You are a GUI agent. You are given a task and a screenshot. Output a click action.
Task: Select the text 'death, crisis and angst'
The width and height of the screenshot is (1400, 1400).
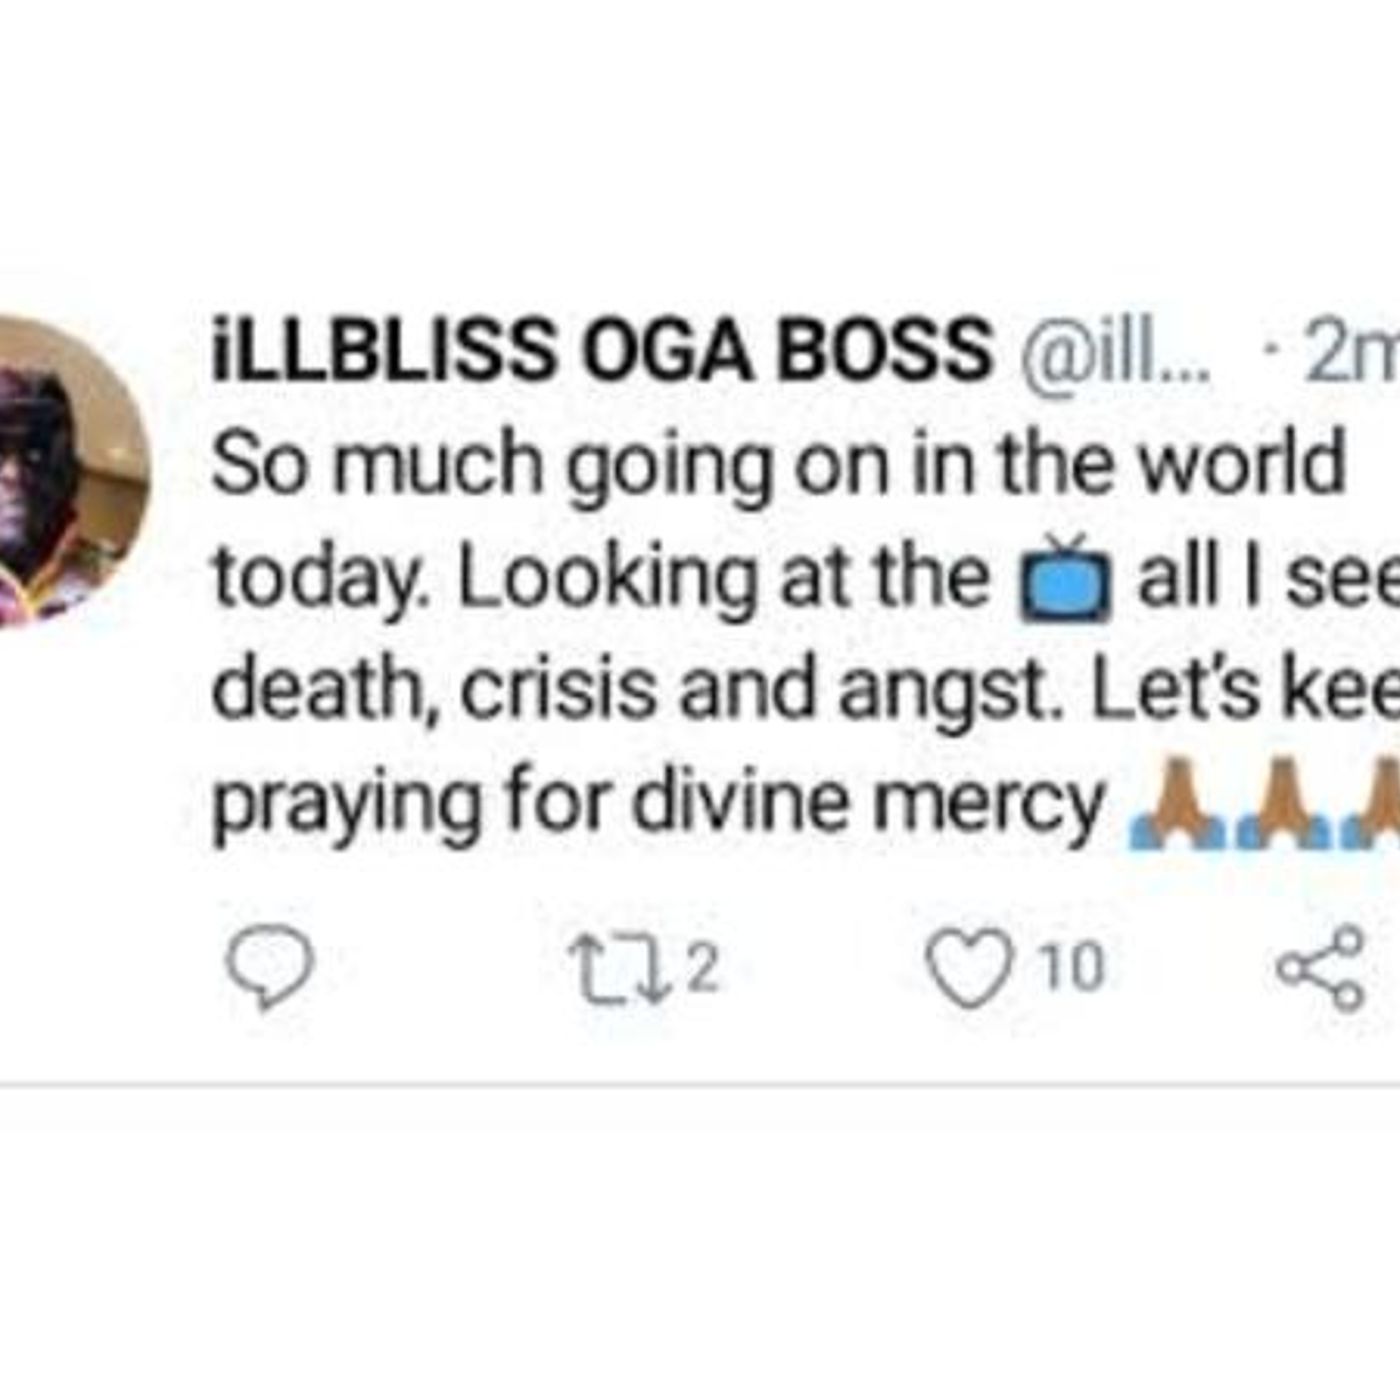tap(630, 690)
